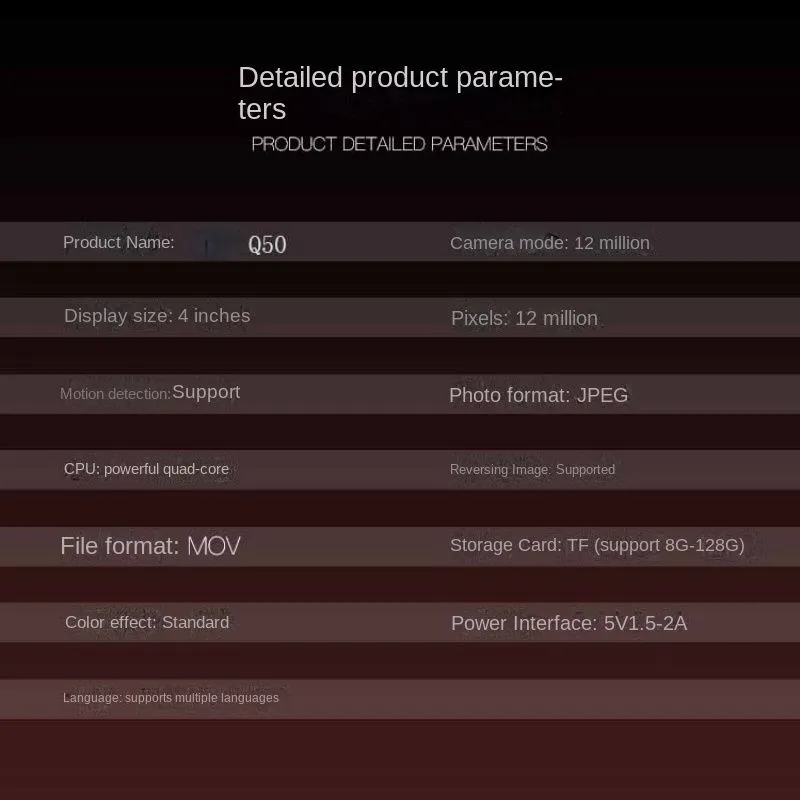Click the 'PRODUCT DETAILED PARAMETERS' subtitle
The width and height of the screenshot is (800, 800).
click(x=399, y=144)
